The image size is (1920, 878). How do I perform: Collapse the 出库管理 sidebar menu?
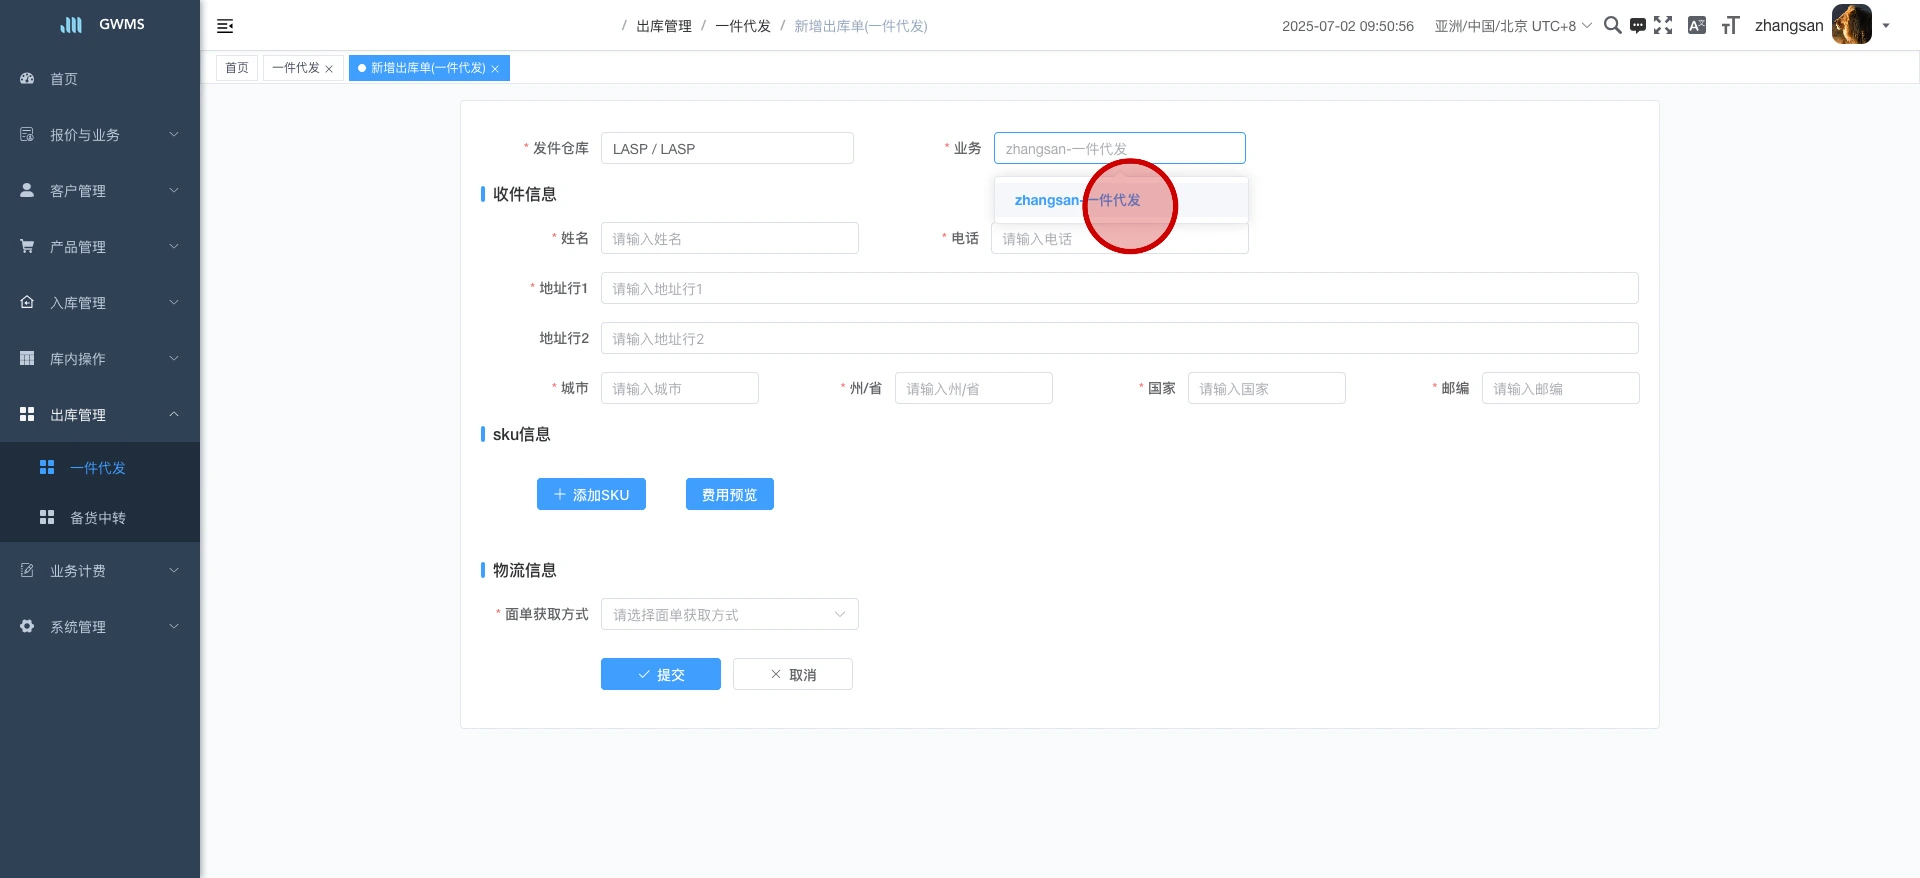point(100,415)
